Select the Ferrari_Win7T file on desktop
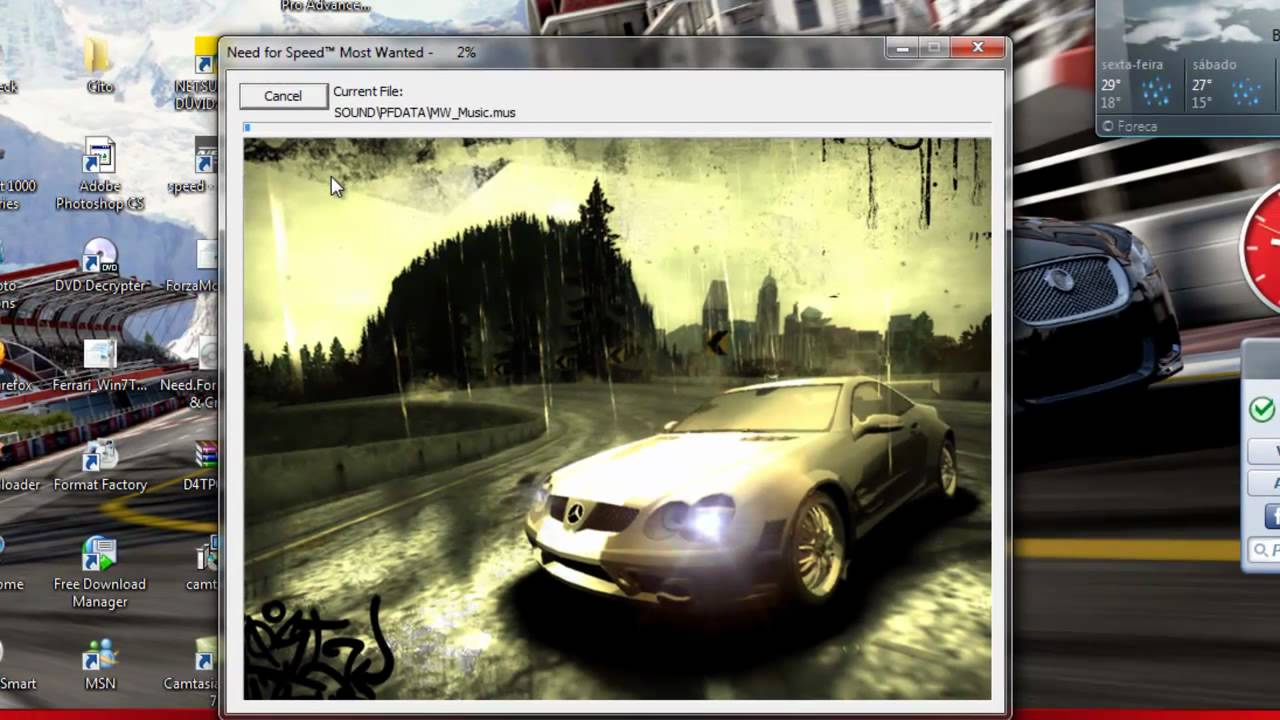 tap(99, 366)
